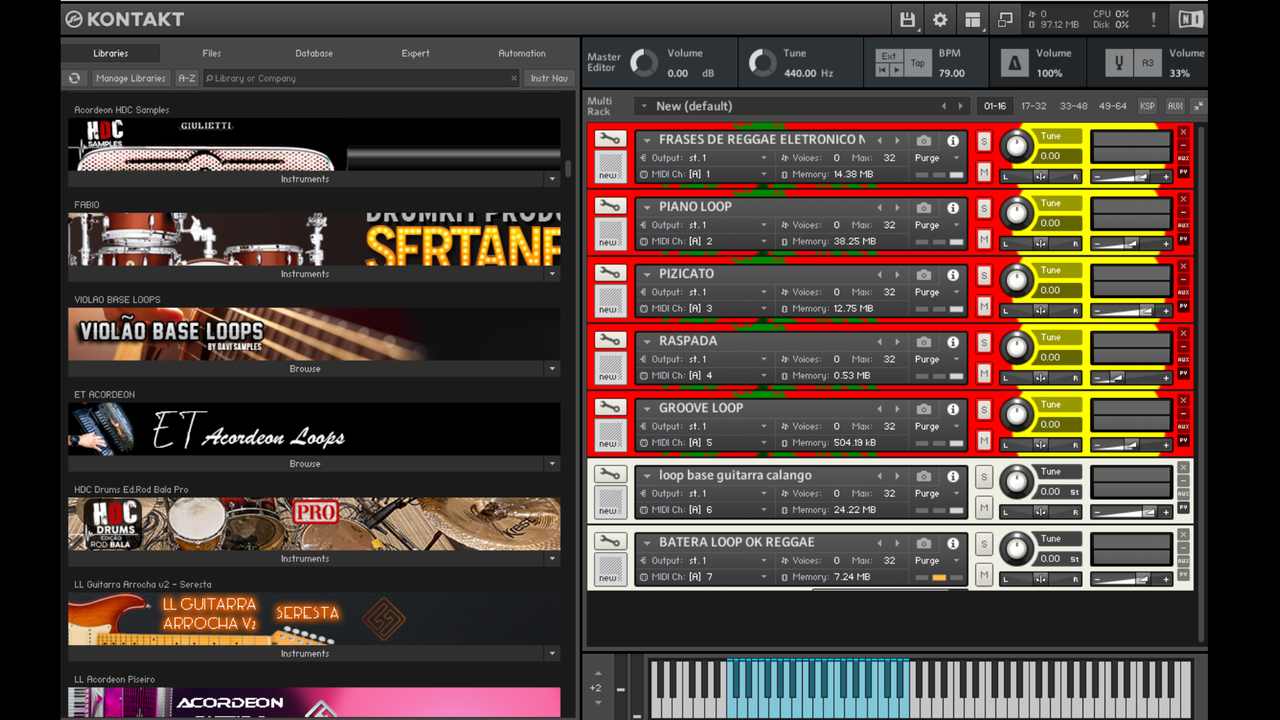Toggle PV button on PIANO LOOP
1280x720 pixels.
pos(1183,239)
